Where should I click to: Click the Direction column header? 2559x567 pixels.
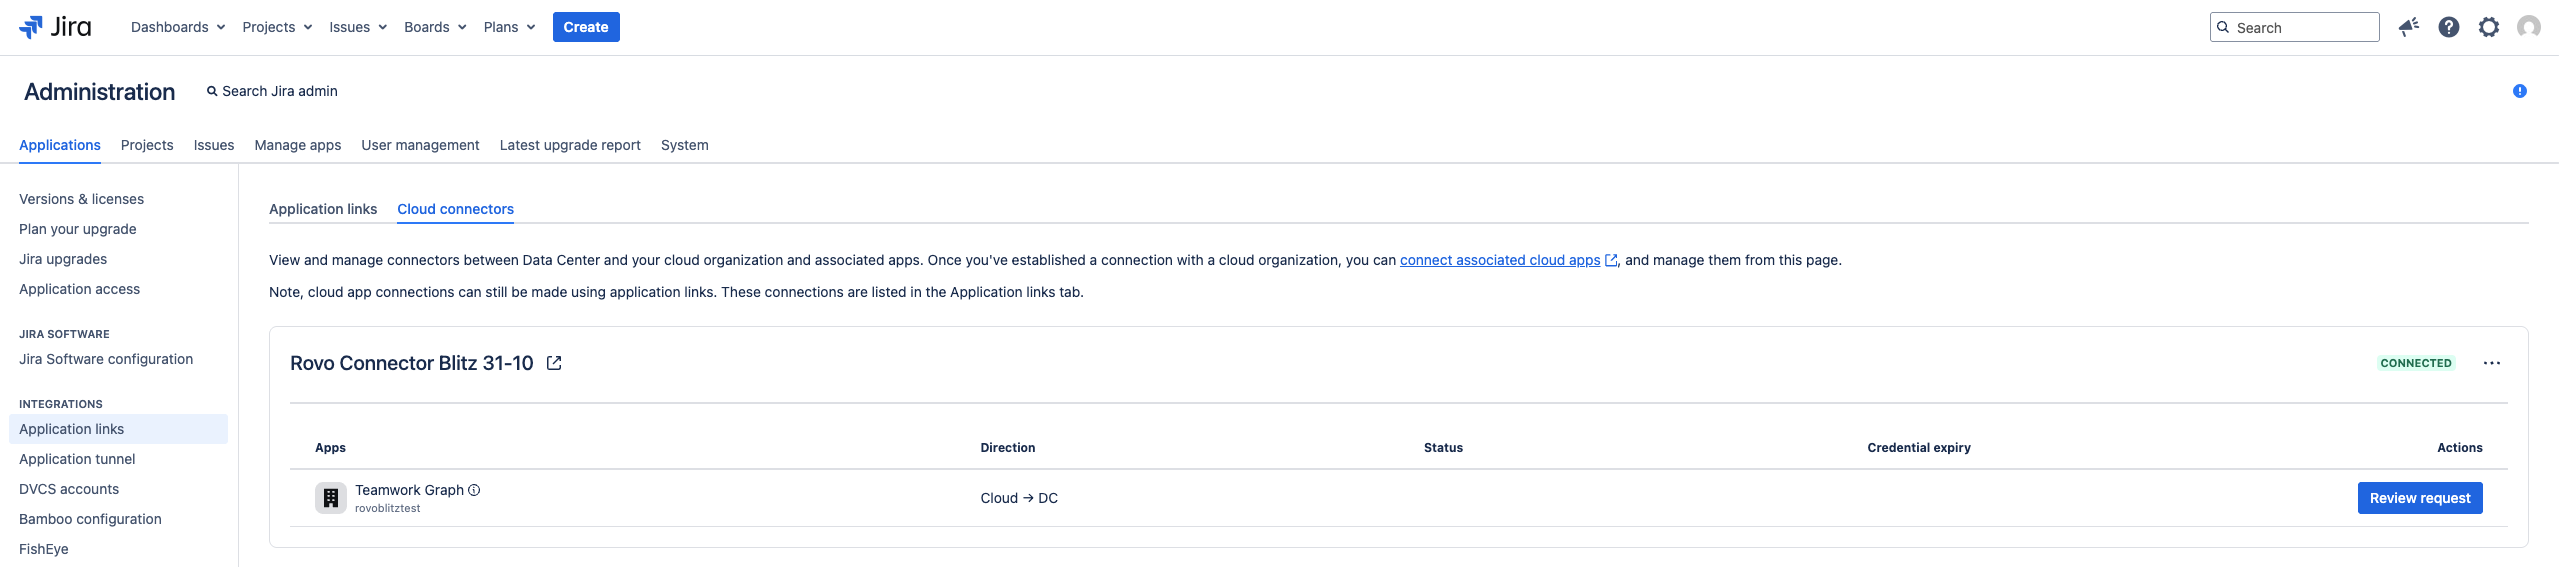pos(1008,448)
